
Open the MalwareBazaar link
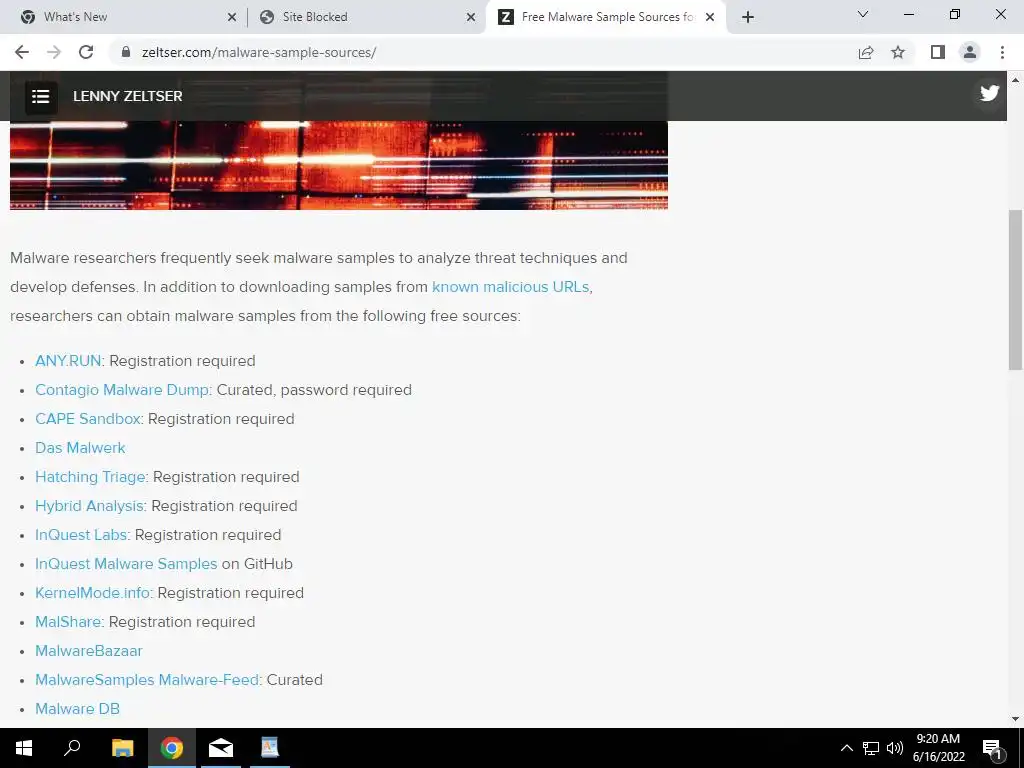(89, 650)
